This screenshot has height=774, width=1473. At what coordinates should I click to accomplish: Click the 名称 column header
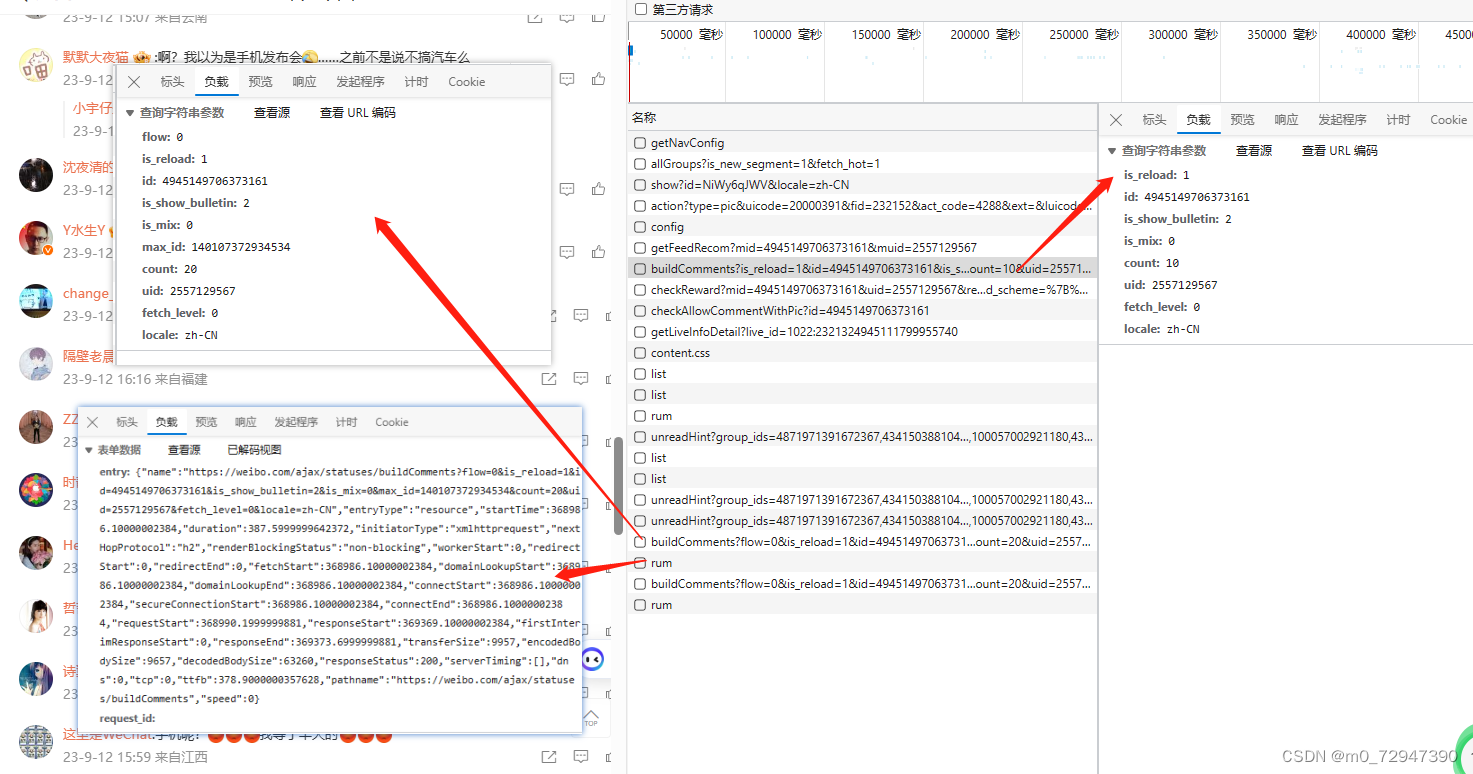click(x=644, y=118)
